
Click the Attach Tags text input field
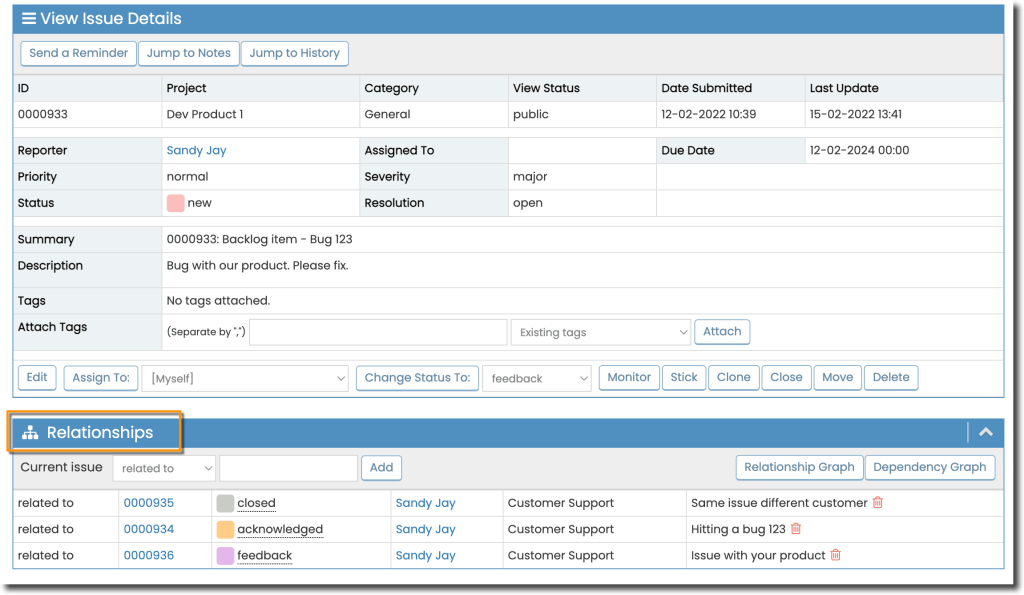pos(377,332)
